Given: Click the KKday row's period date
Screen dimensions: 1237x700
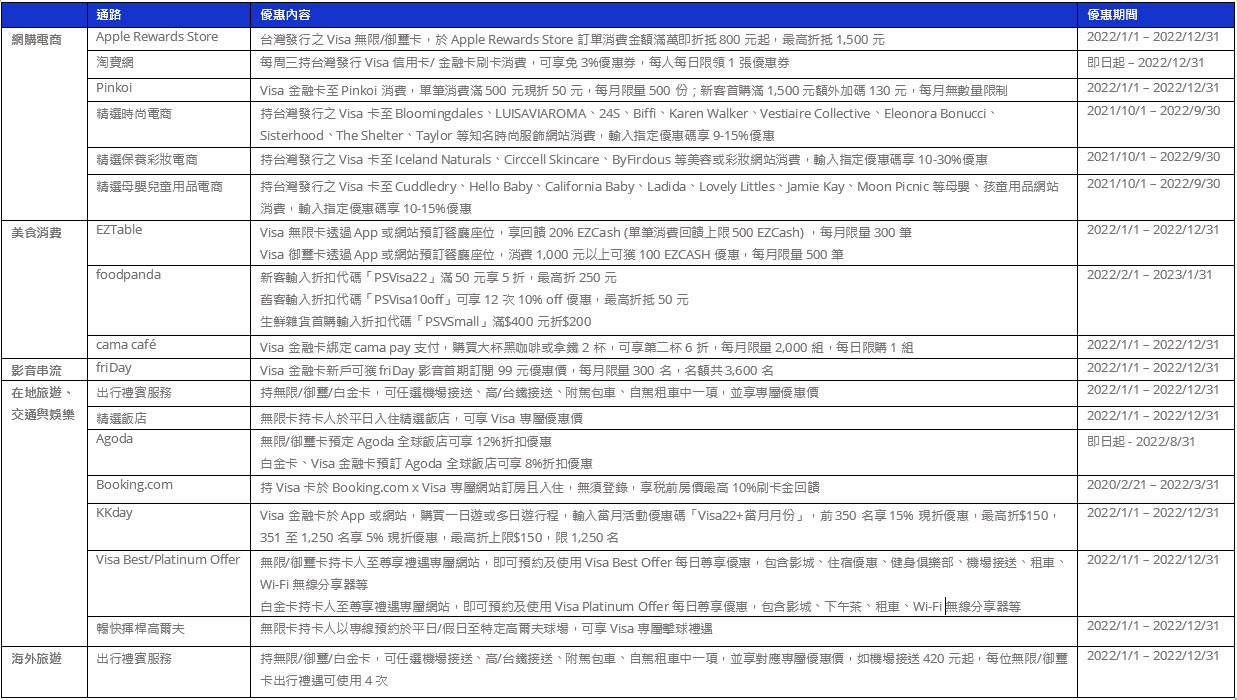Looking at the screenshot, I should [x=1153, y=513].
